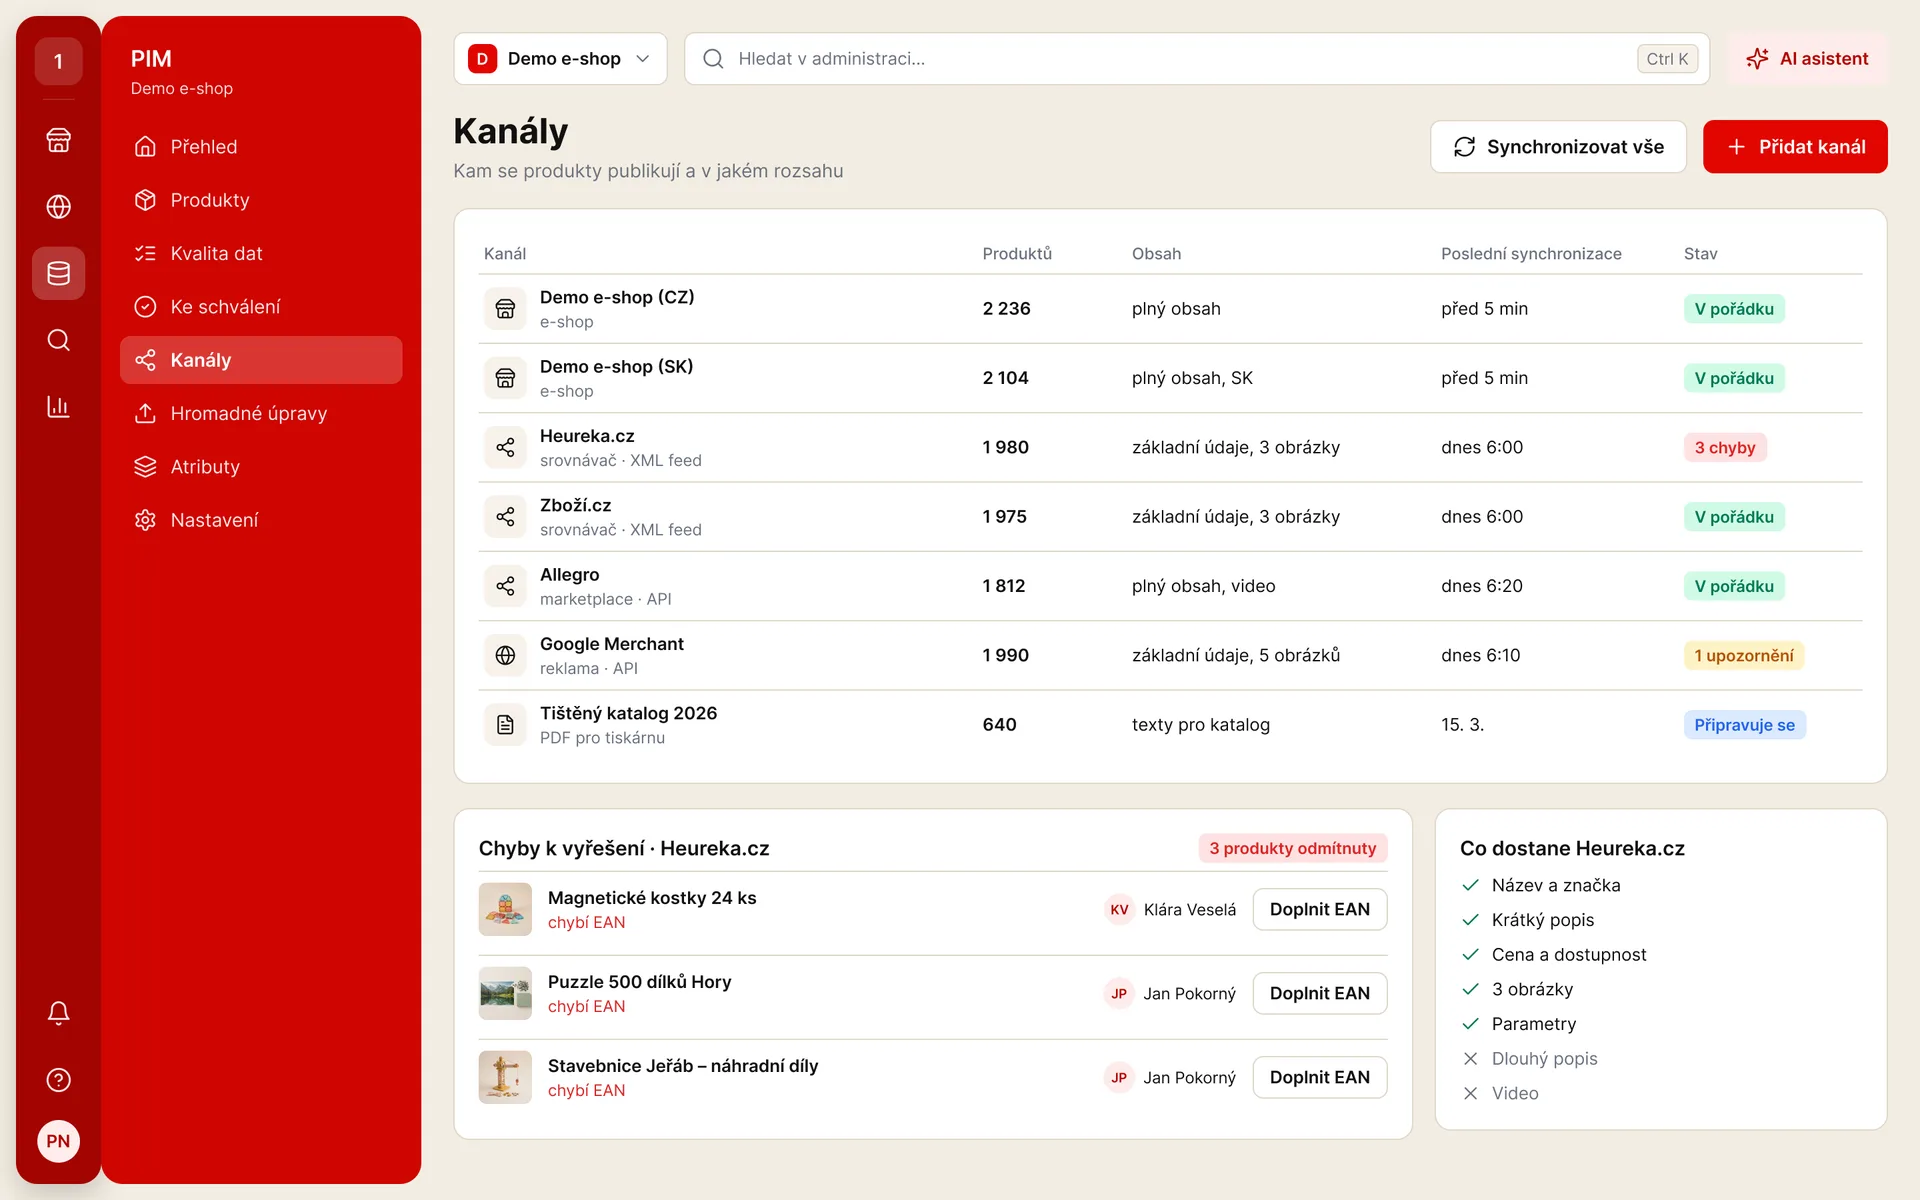Select the database icon in the left rail
Screen dimensions: 1920x1200
[58, 273]
